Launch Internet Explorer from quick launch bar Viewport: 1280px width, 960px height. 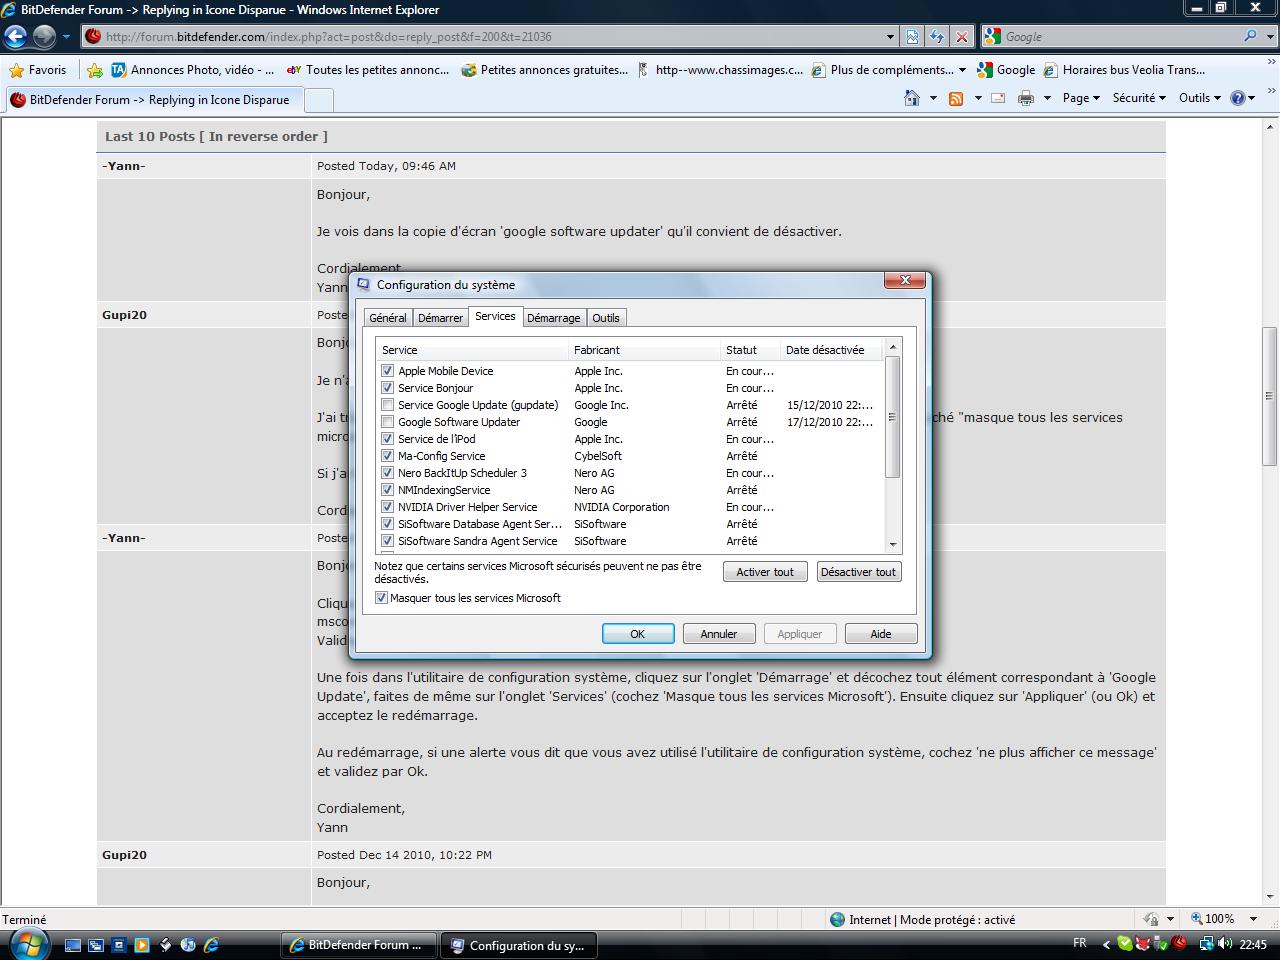click(211, 945)
